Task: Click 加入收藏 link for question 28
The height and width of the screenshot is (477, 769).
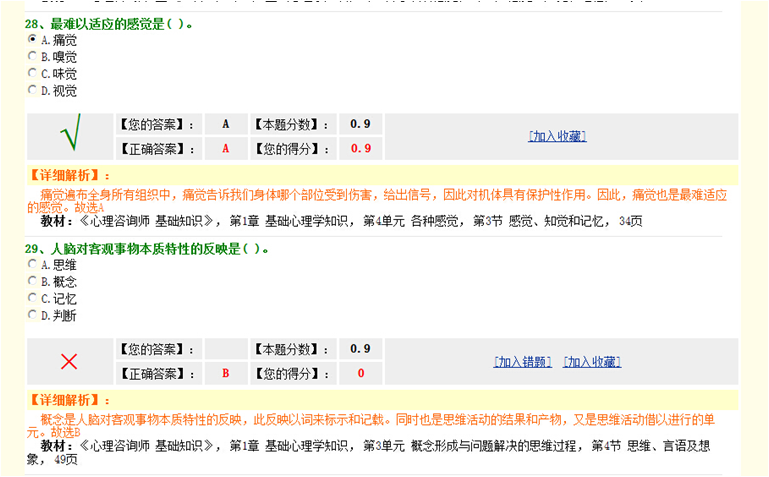Action: click(557, 136)
